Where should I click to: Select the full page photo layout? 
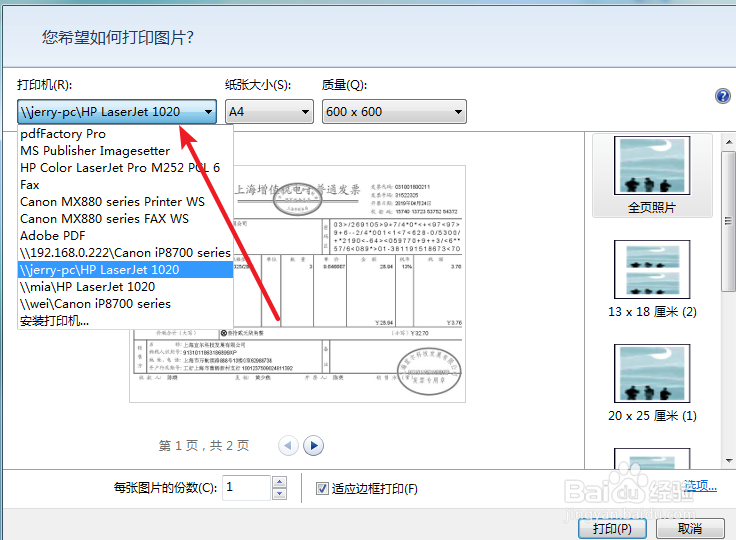tap(652, 175)
